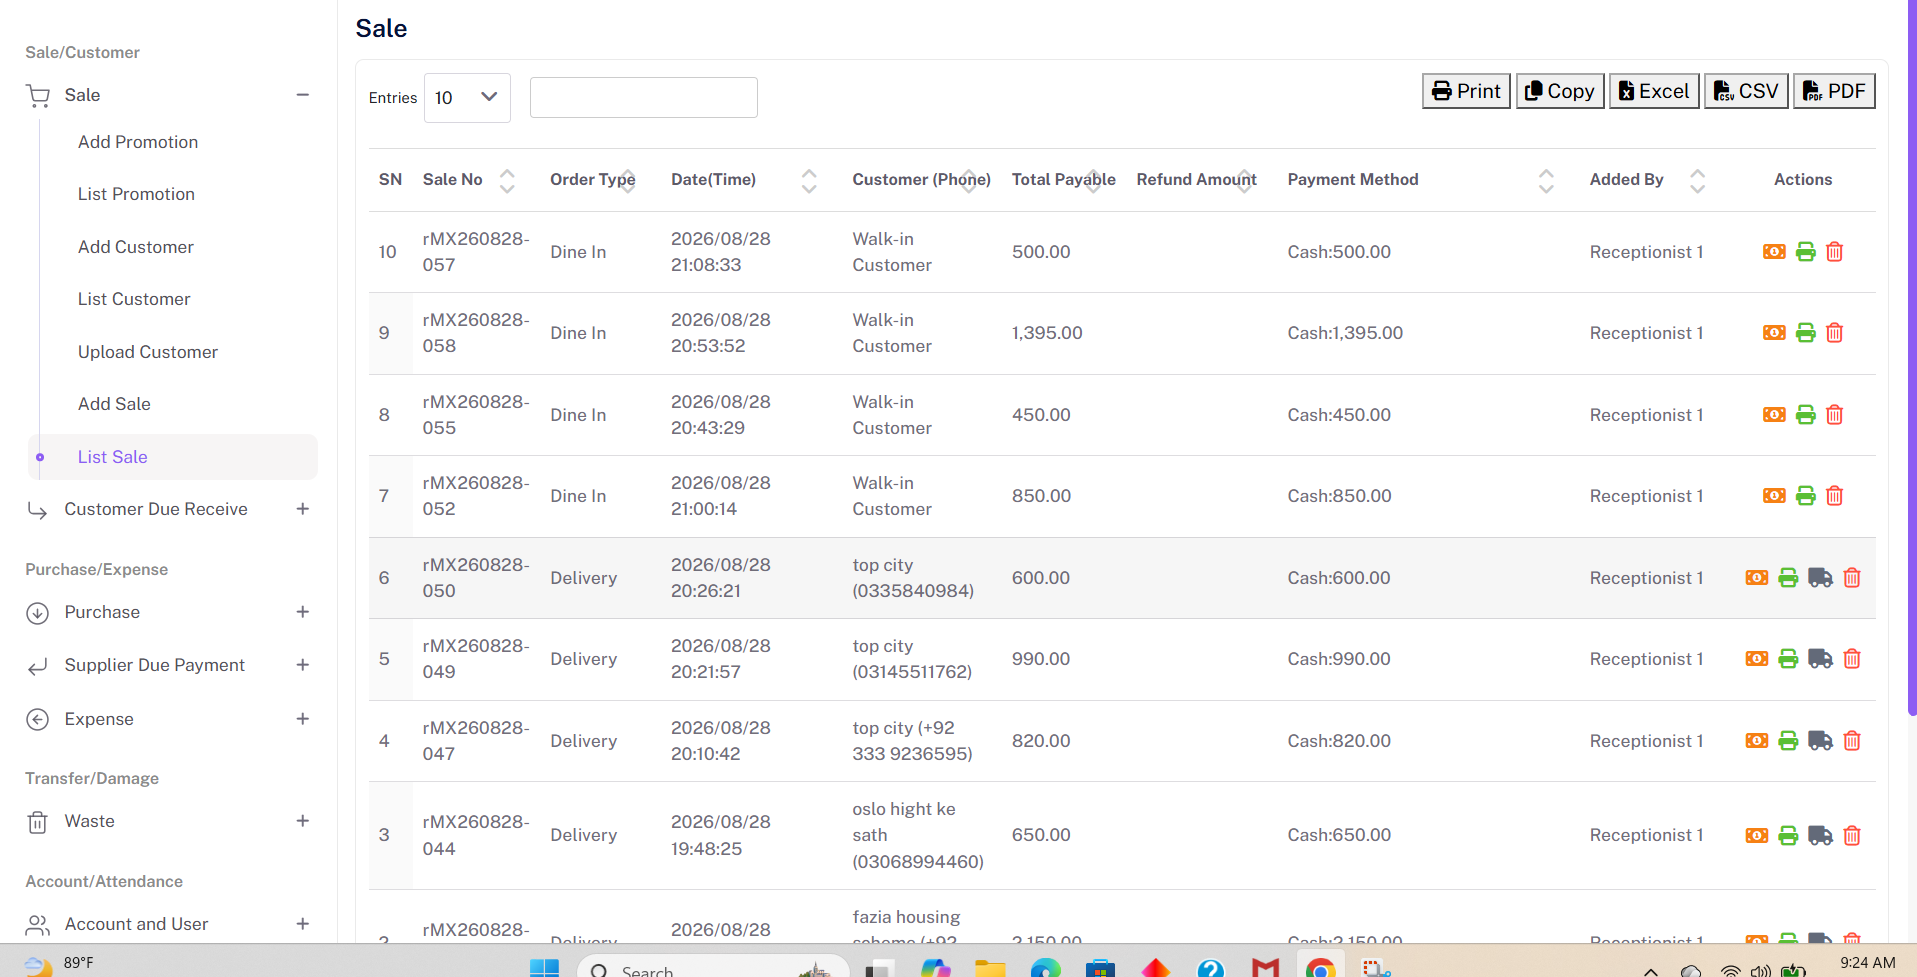This screenshot has height=977, width=1917.
Task: Open Gmail icon in the taskbar
Action: [1265, 967]
